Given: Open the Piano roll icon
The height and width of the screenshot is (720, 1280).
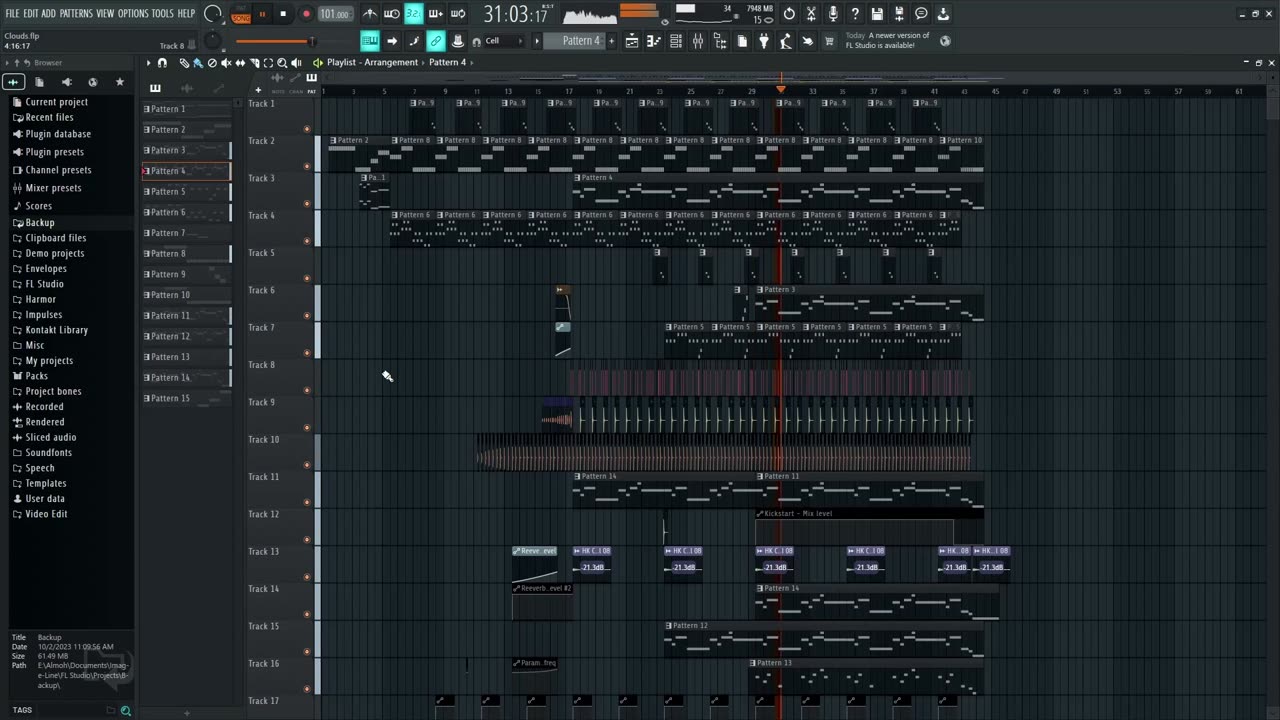Looking at the screenshot, I should tap(654, 41).
